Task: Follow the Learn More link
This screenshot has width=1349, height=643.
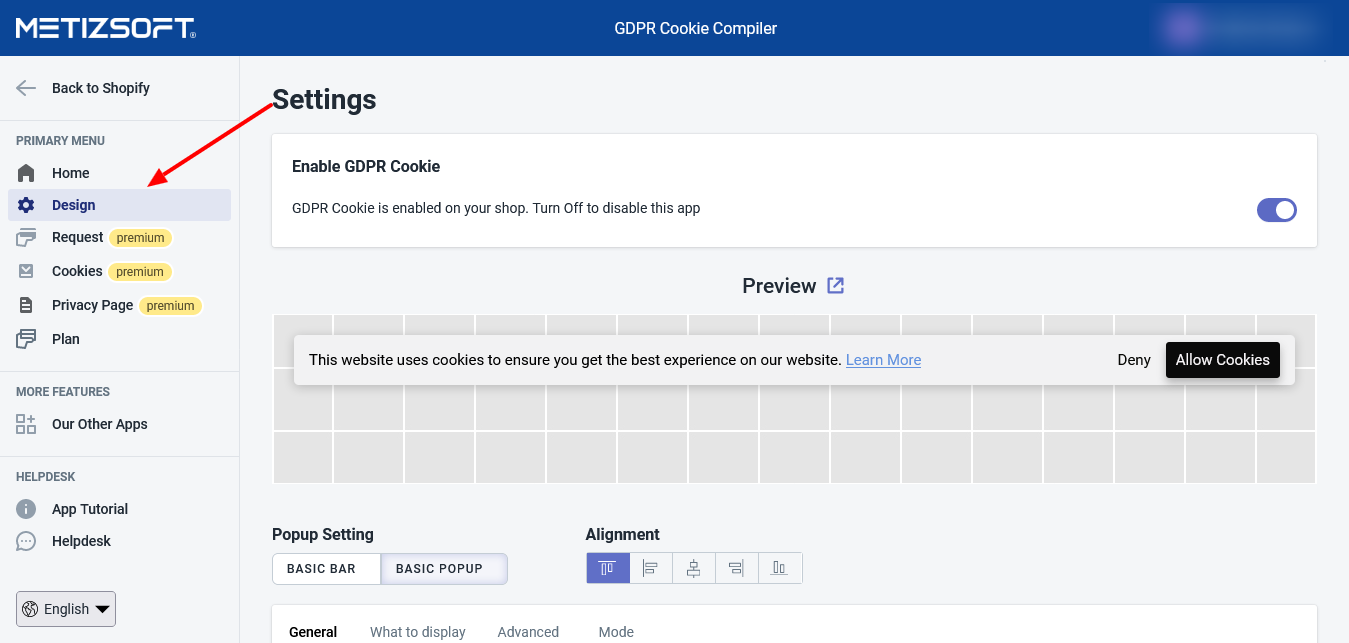Action: point(883,360)
